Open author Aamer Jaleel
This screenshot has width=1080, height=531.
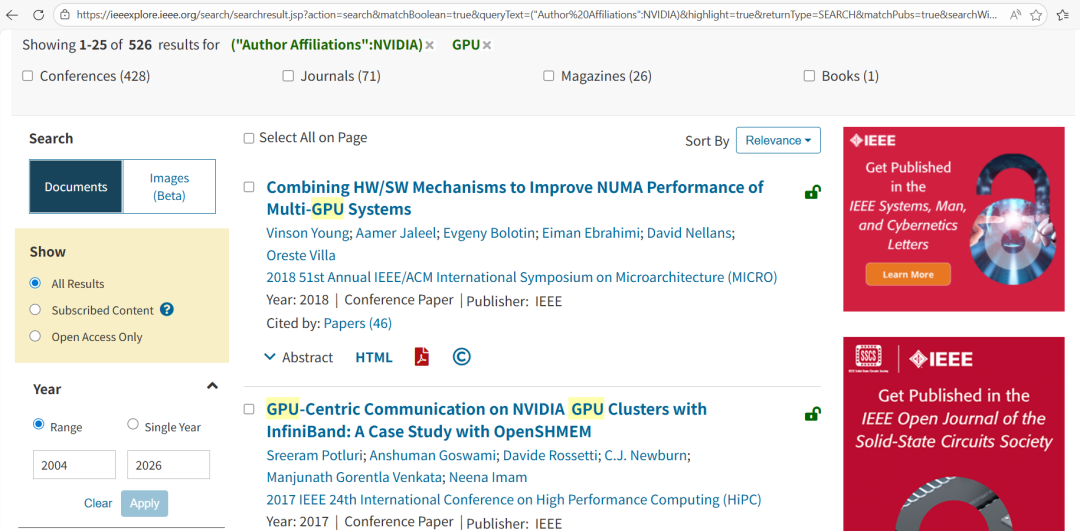pyautogui.click(x=396, y=233)
